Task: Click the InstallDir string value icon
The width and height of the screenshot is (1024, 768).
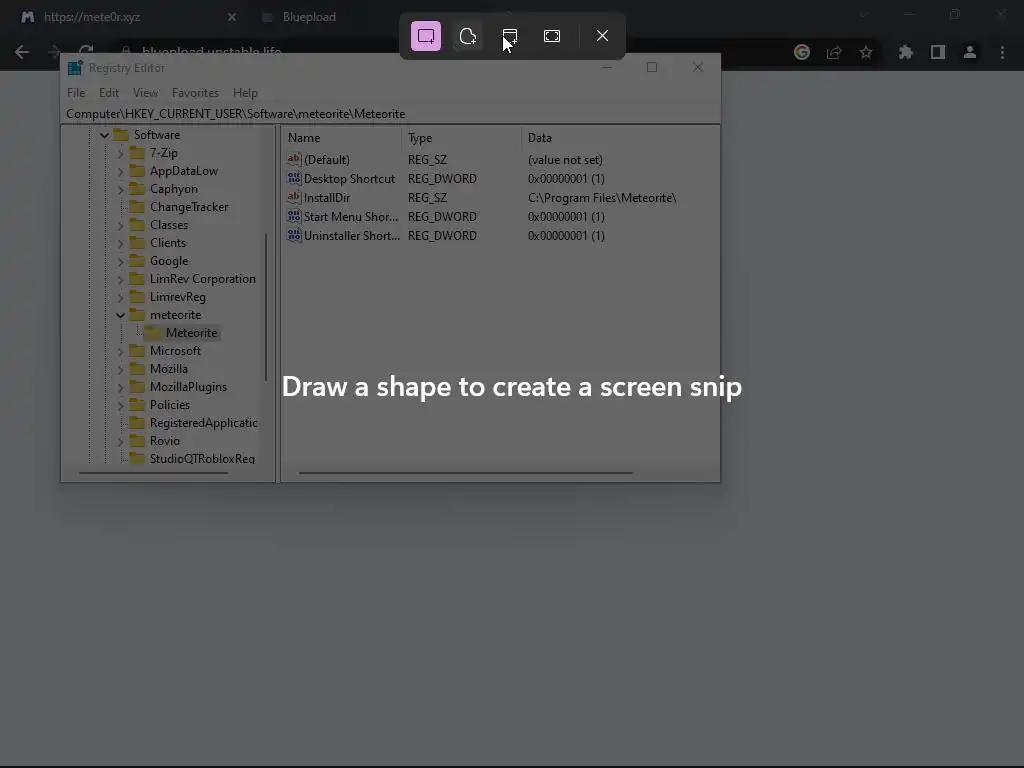Action: (x=294, y=197)
